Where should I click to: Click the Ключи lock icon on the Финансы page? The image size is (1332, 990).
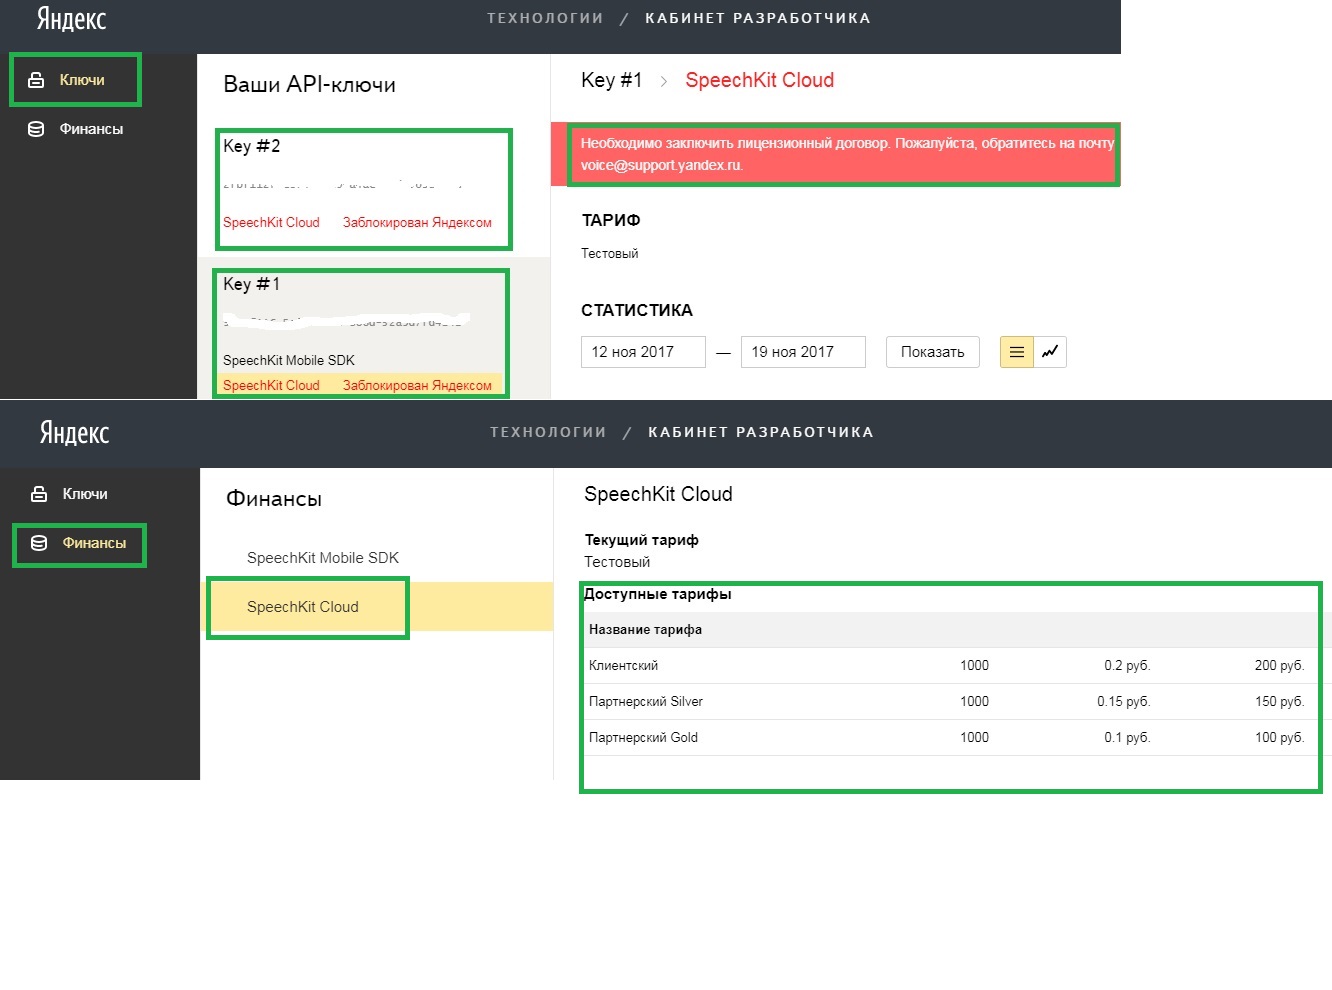[39, 494]
